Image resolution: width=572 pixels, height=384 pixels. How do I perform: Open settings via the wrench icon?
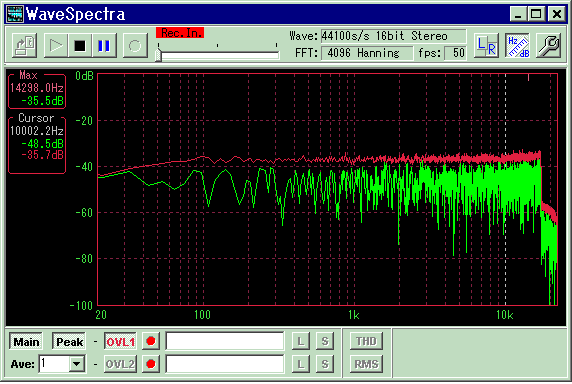549,46
